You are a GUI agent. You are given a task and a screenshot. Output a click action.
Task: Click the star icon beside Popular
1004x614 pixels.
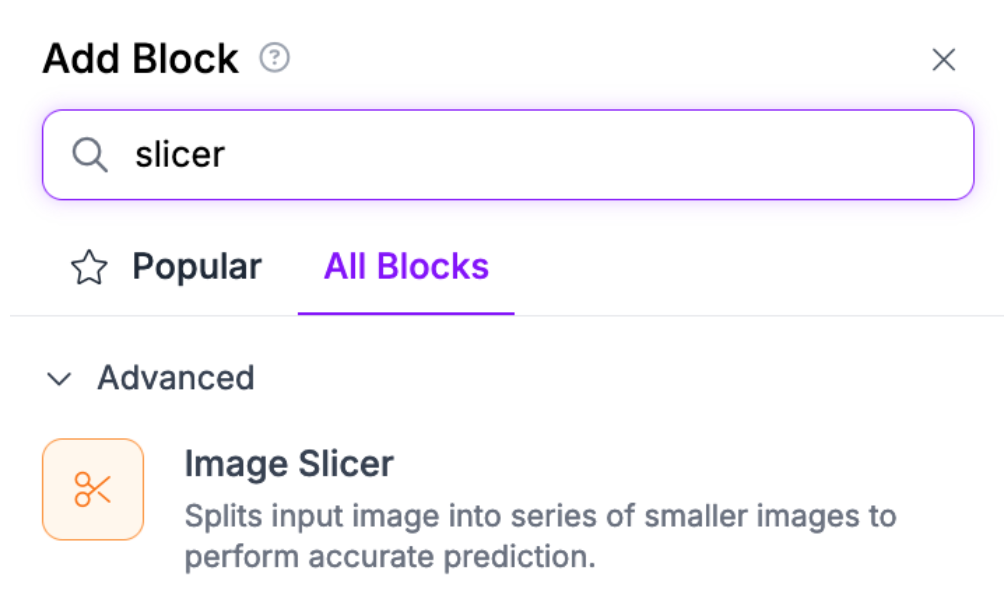(89, 268)
